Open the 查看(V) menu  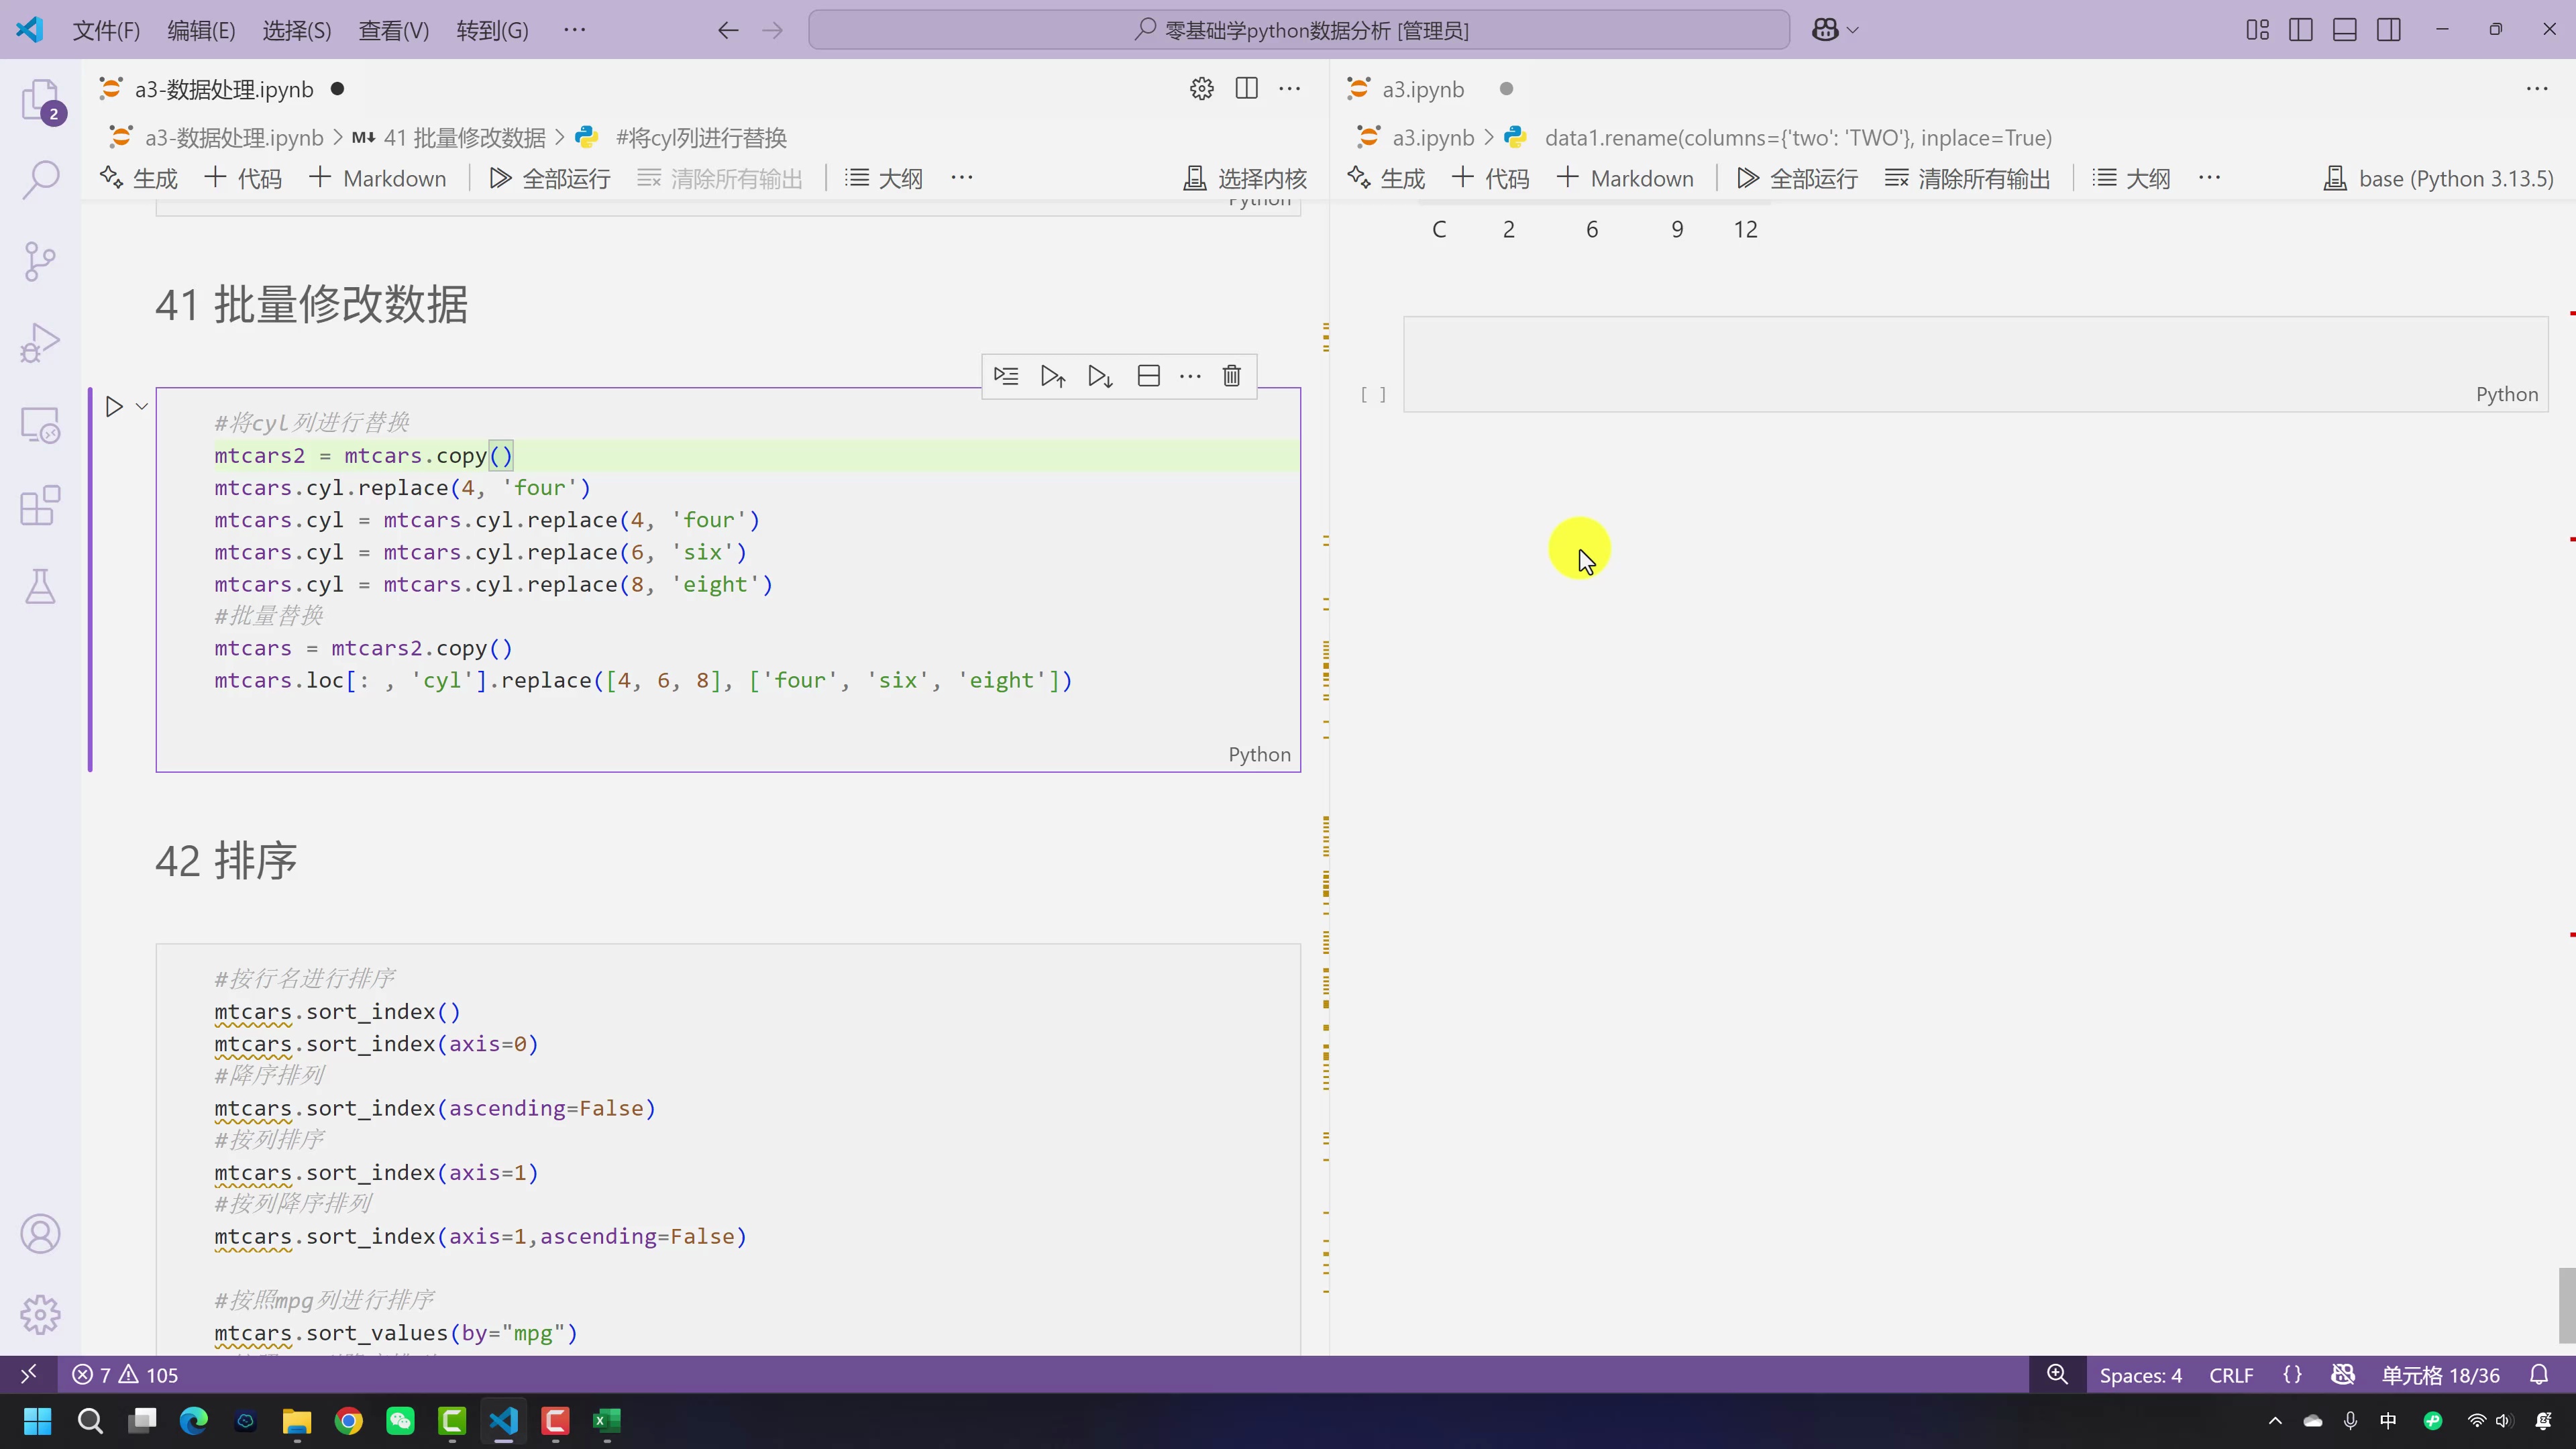(394, 30)
